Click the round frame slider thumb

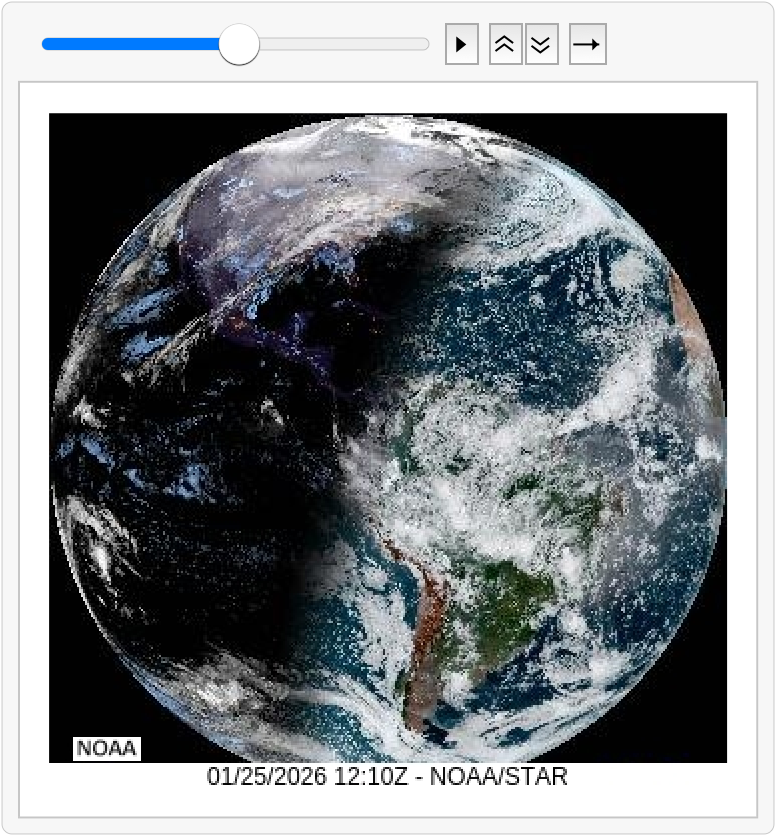(x=239, y=45)
